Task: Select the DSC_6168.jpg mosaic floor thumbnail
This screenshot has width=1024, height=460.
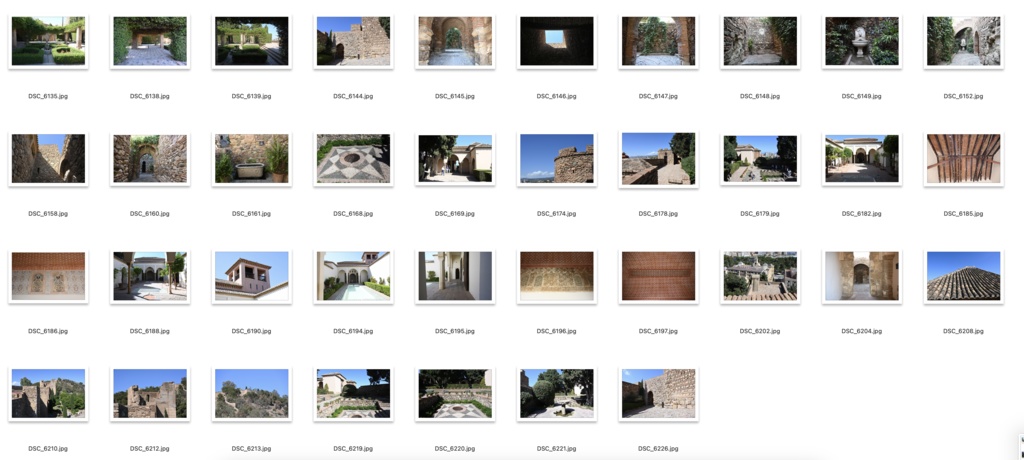Action: (353, 159)
